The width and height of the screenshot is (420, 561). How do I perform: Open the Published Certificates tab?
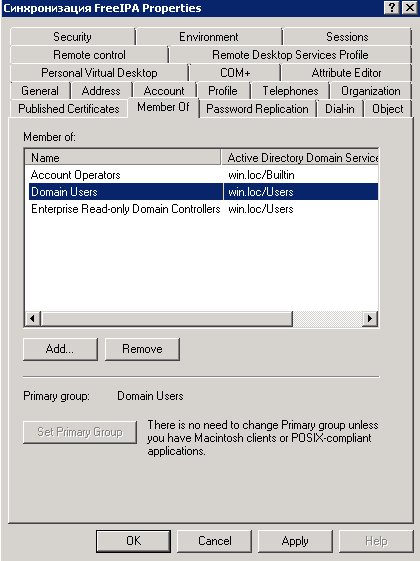coord(69,108)
